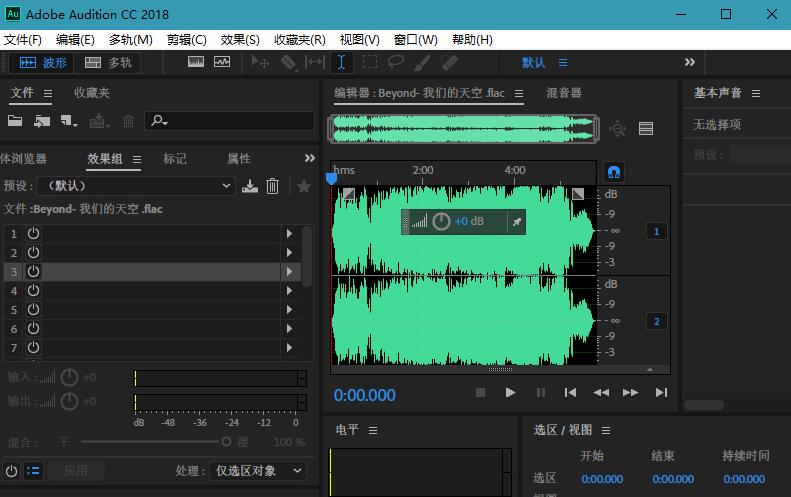Toggle the effects rack list view button

pyautogui.click(x=34, y=471)
